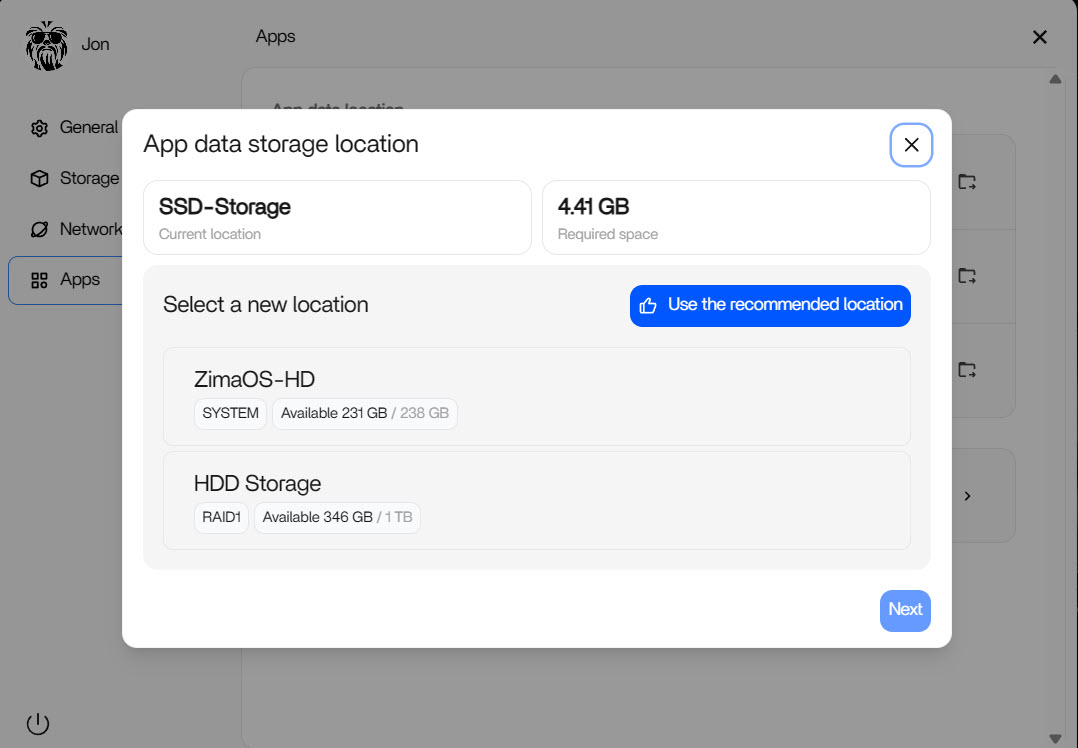Click the topmost folder-move icon behind the dialog
1078x748 pixels.
point(966,182)
